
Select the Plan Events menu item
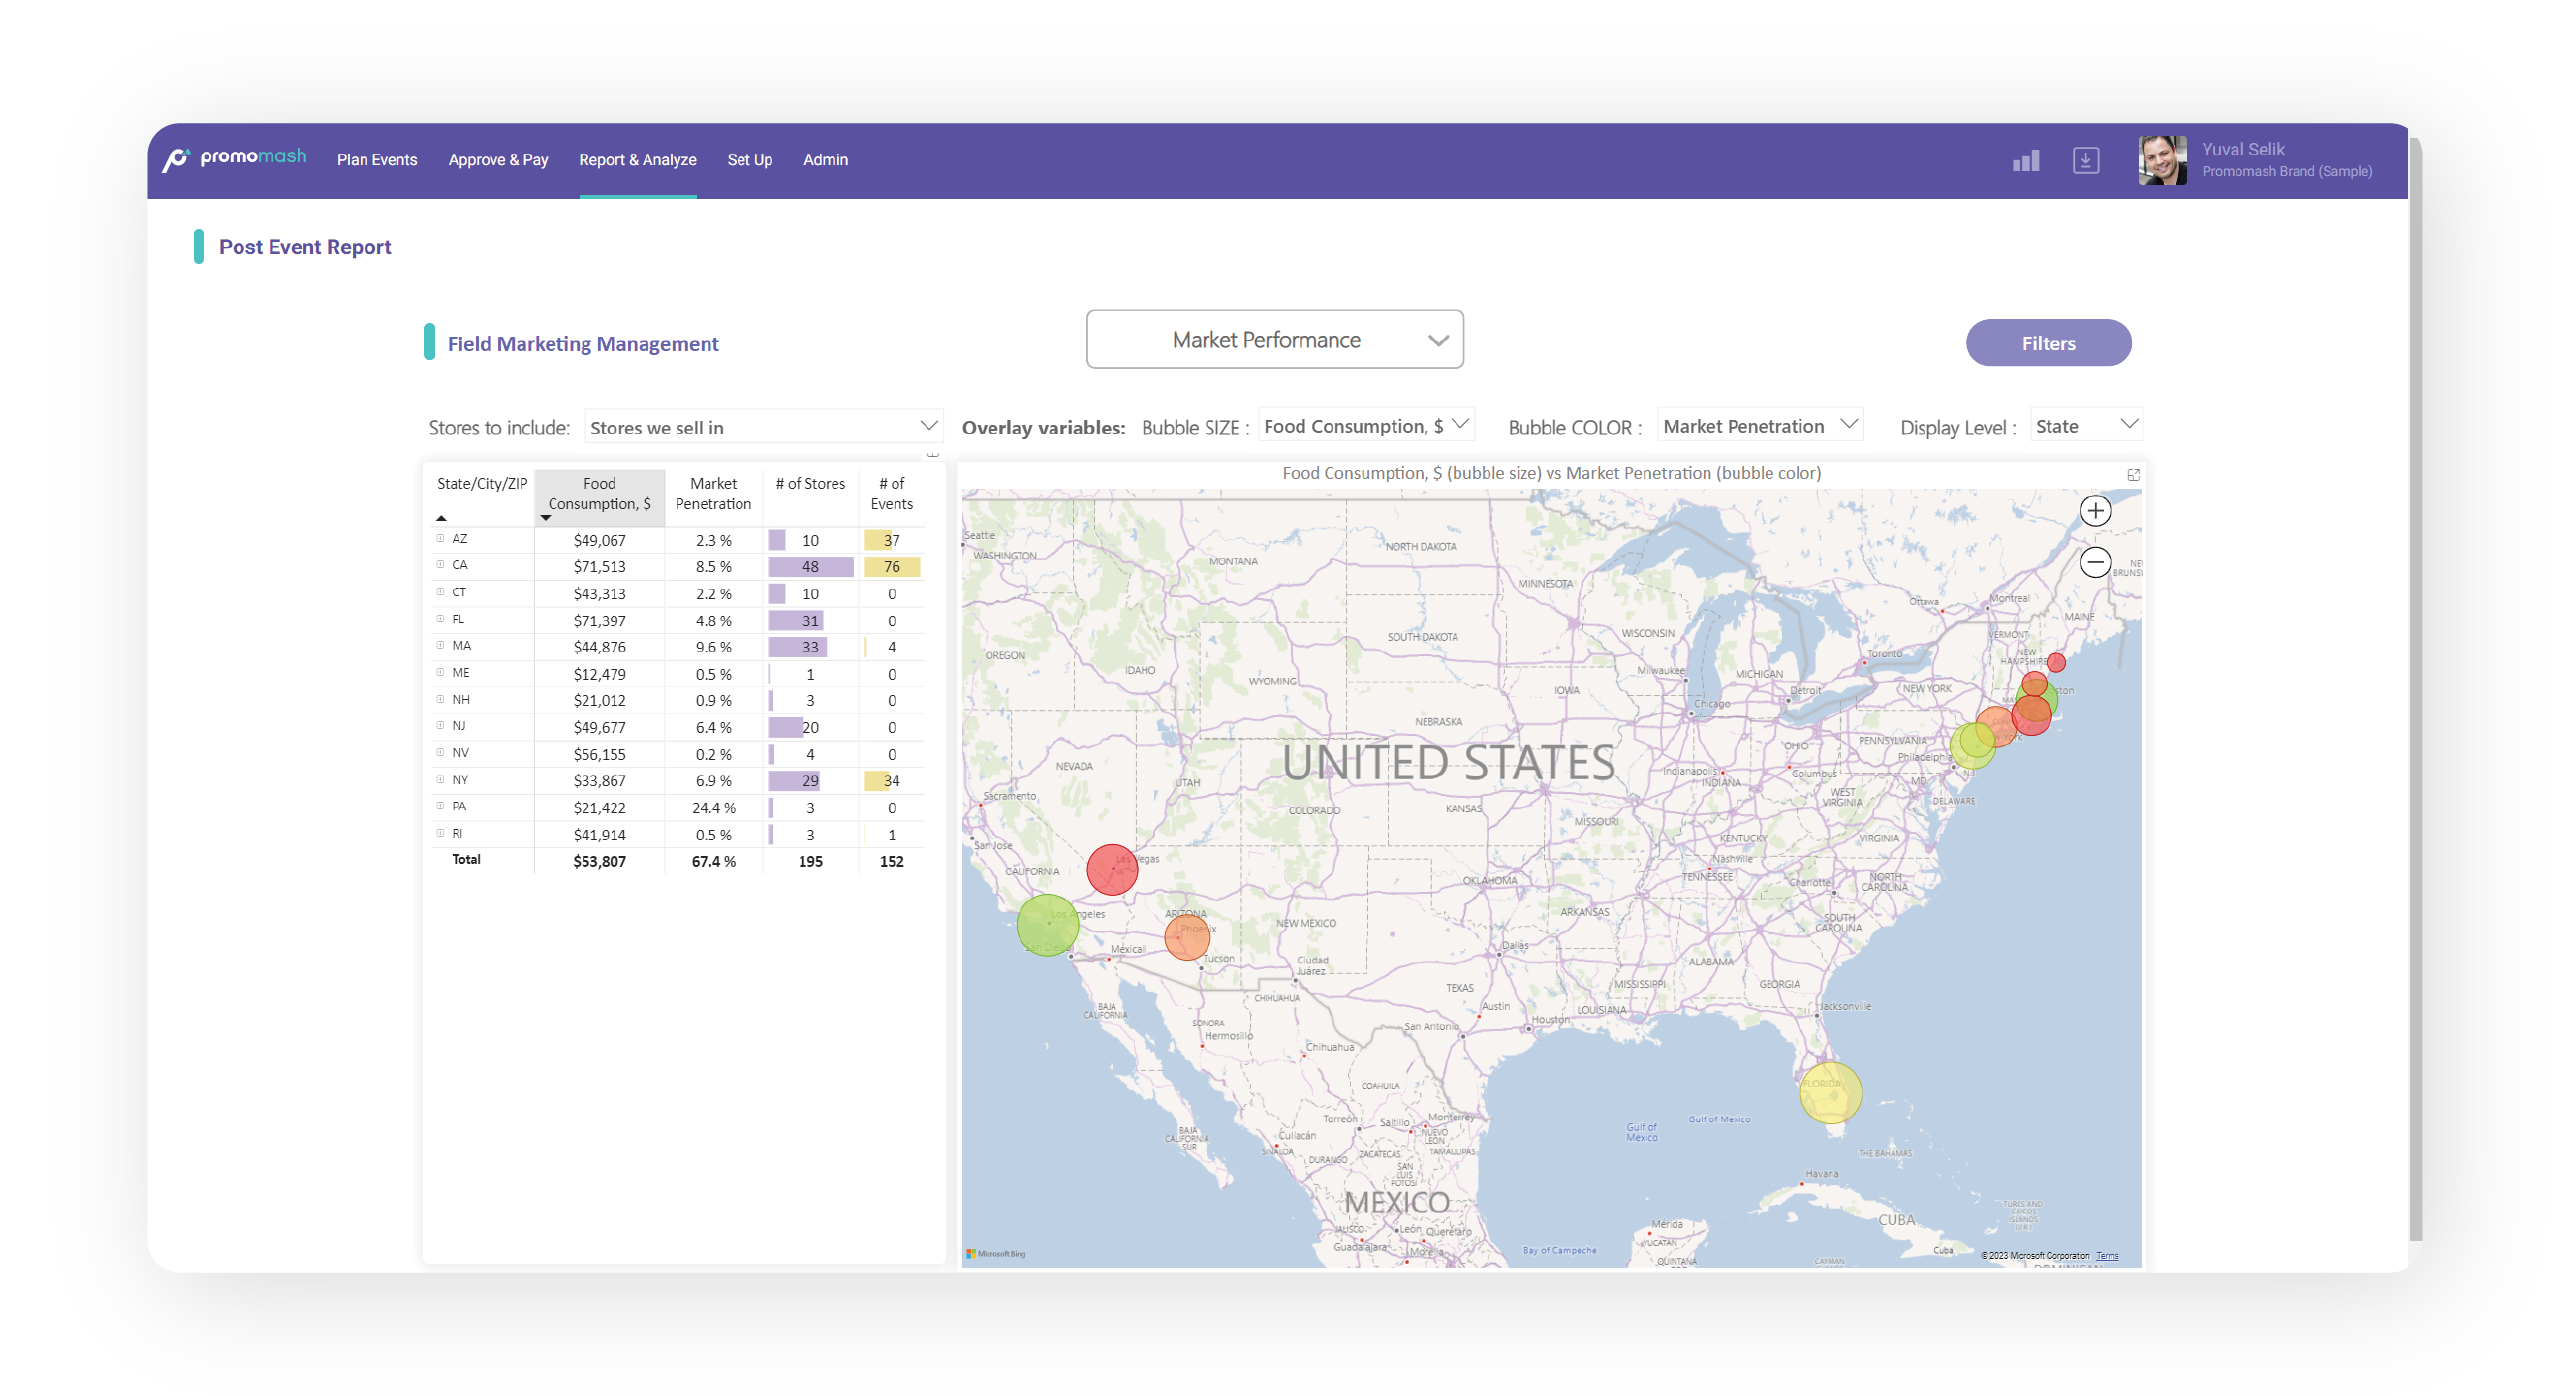tap(376, 158)
